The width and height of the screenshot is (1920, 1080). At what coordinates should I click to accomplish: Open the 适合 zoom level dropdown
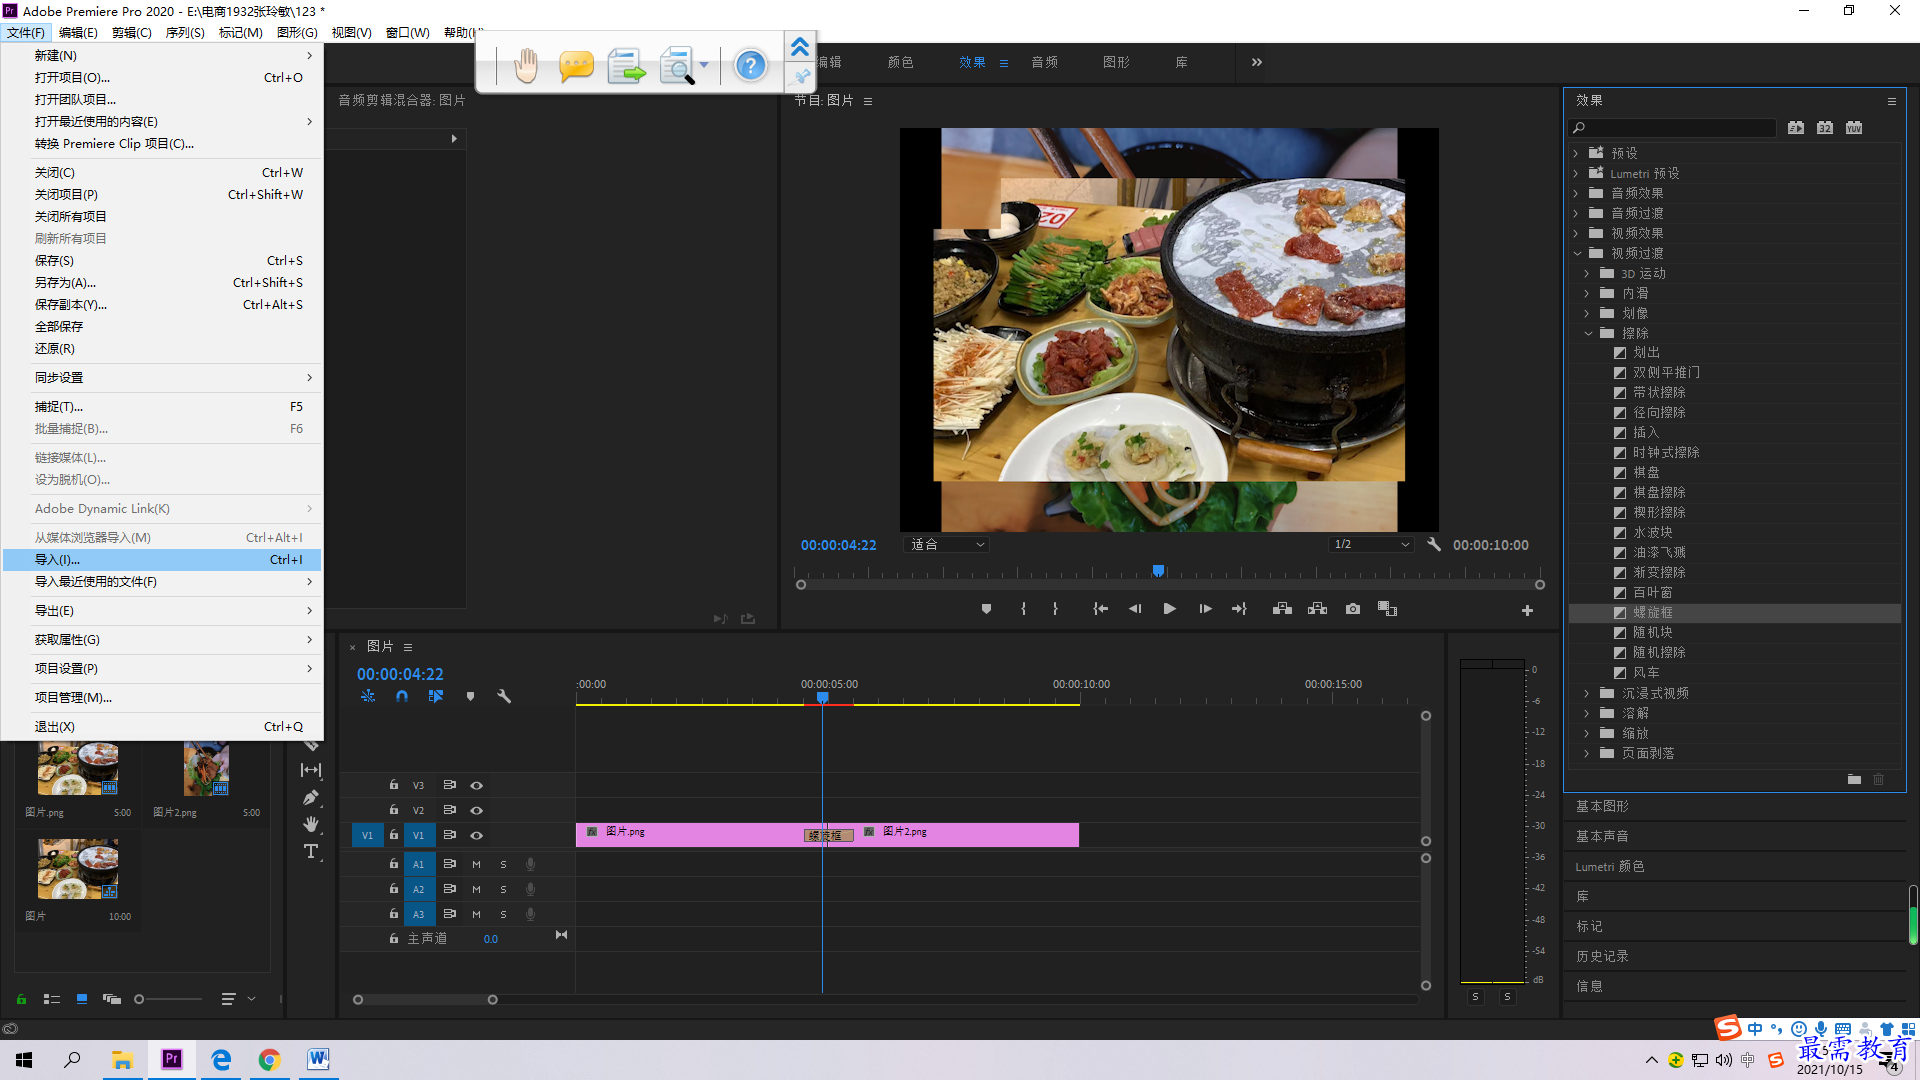pyautogui.click(x=946, y=545)
